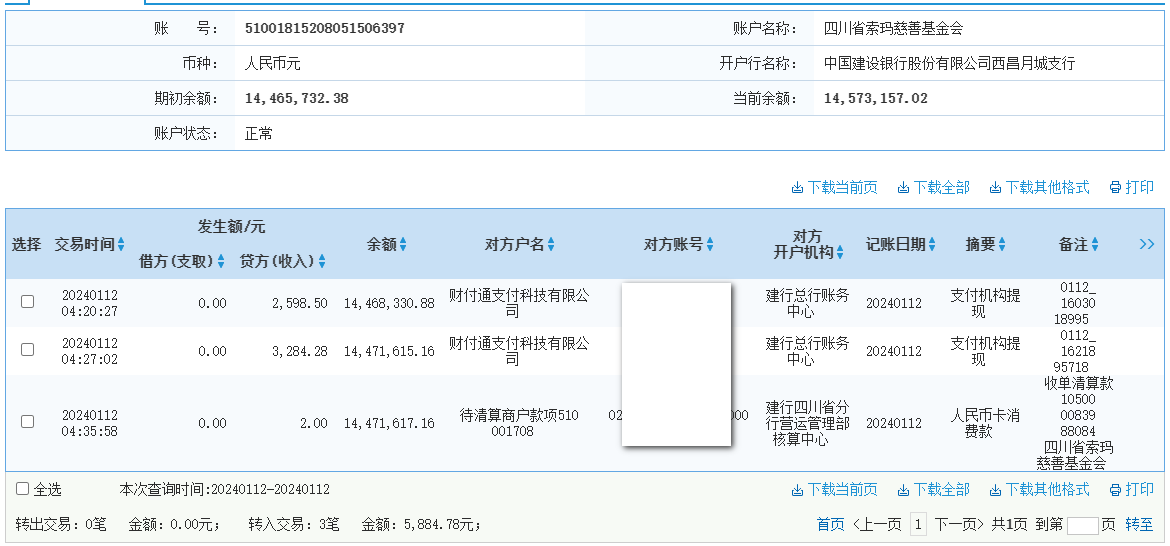The image size is (1170, 546).
Task: Click bottom 下载其他格式 link
Action: [1039, 490]
